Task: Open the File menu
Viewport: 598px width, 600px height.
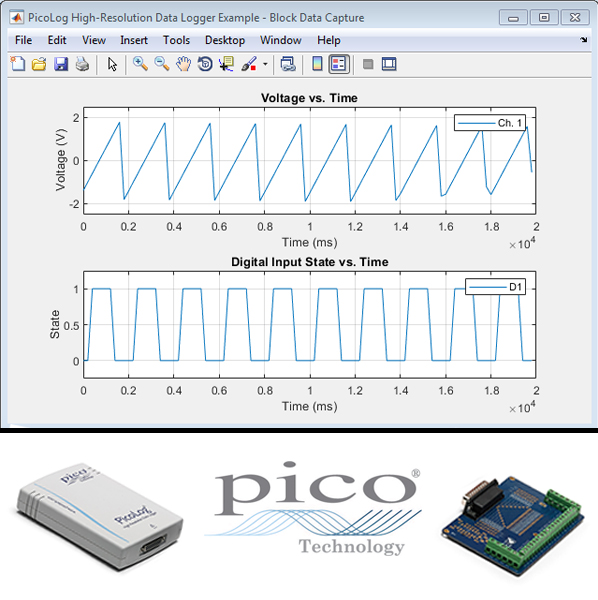Action: 23,40
